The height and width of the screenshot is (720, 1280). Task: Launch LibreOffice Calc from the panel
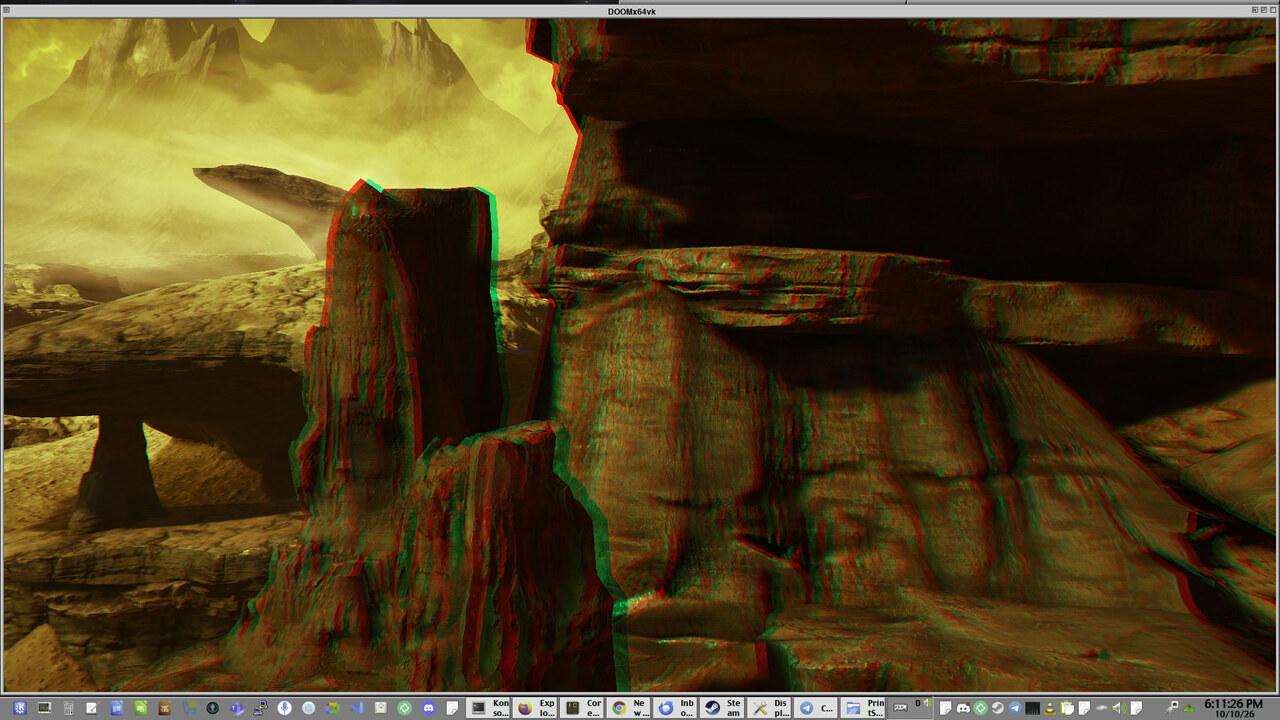click(x=140, y=708)
